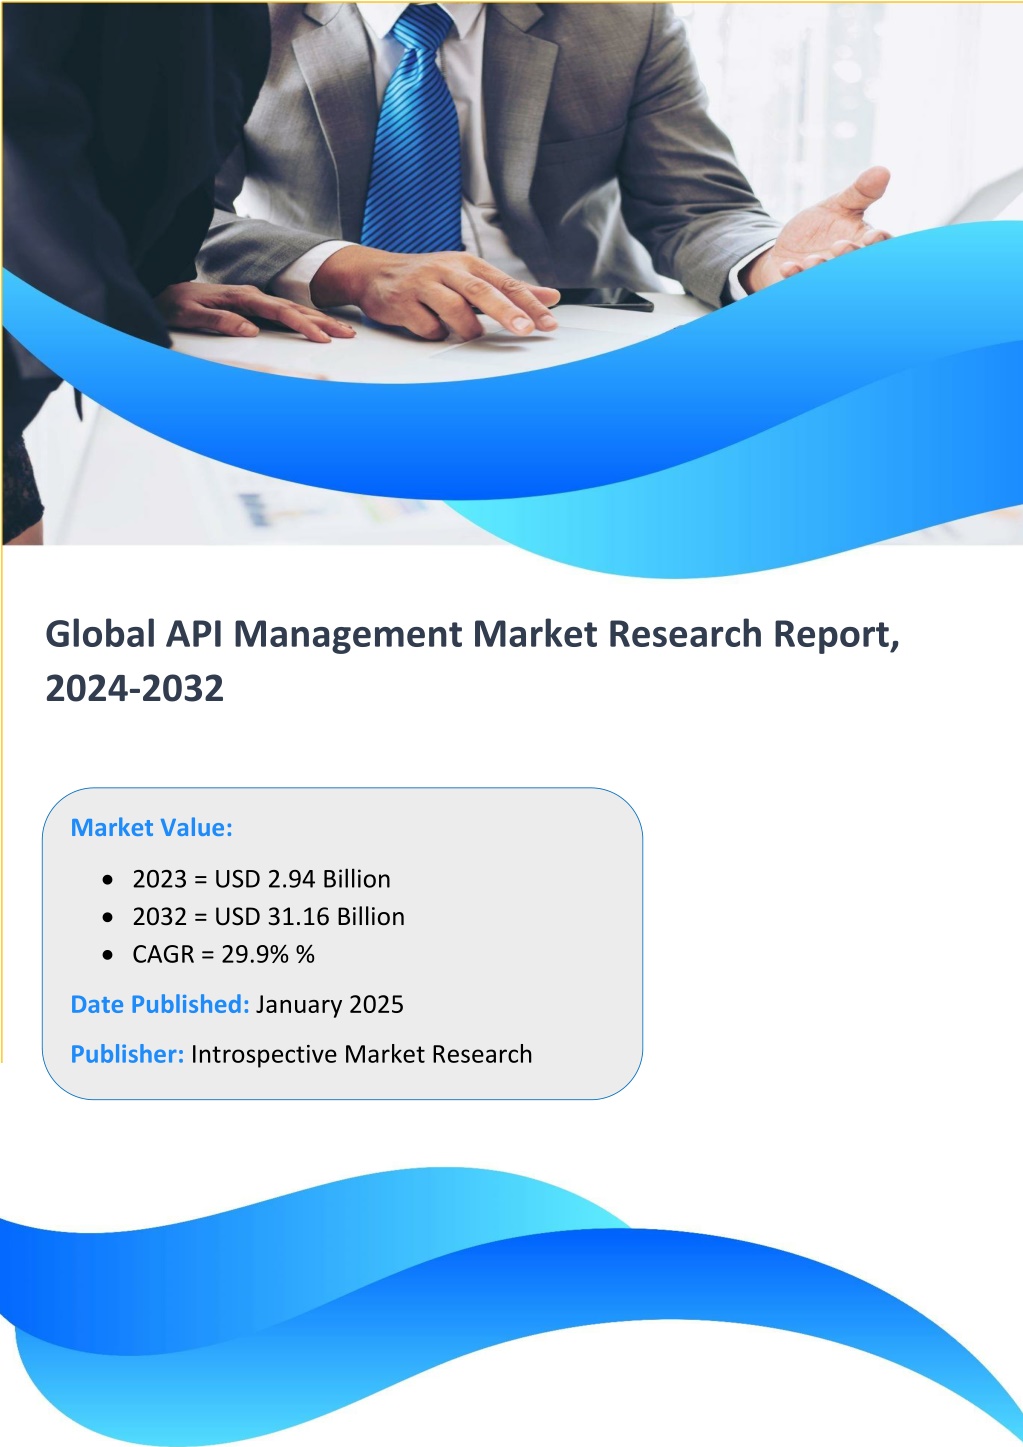Click the CAGR 29.9% entry
Viewport: 1023px width, 1447px height.
click(x=223, y=955)
